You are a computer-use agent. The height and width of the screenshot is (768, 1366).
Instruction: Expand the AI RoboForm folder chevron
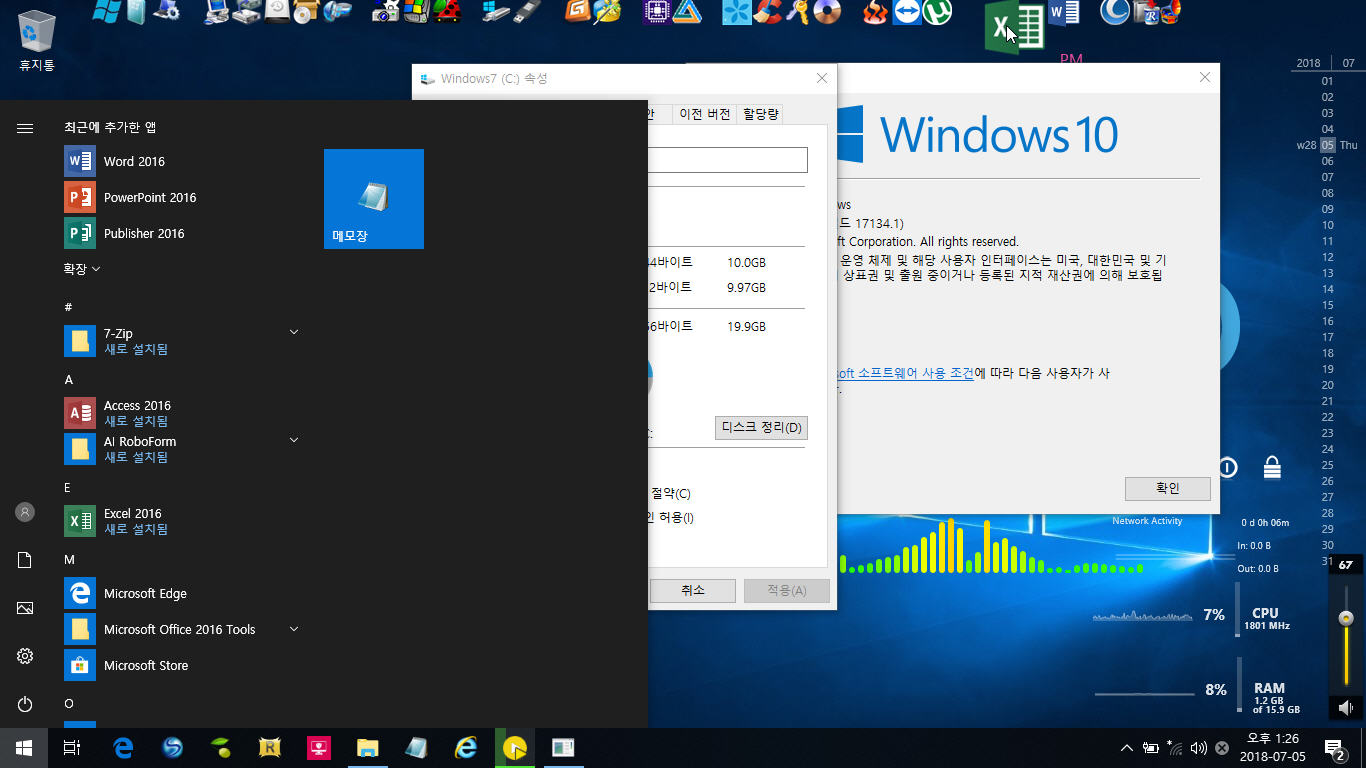point(294,440)
